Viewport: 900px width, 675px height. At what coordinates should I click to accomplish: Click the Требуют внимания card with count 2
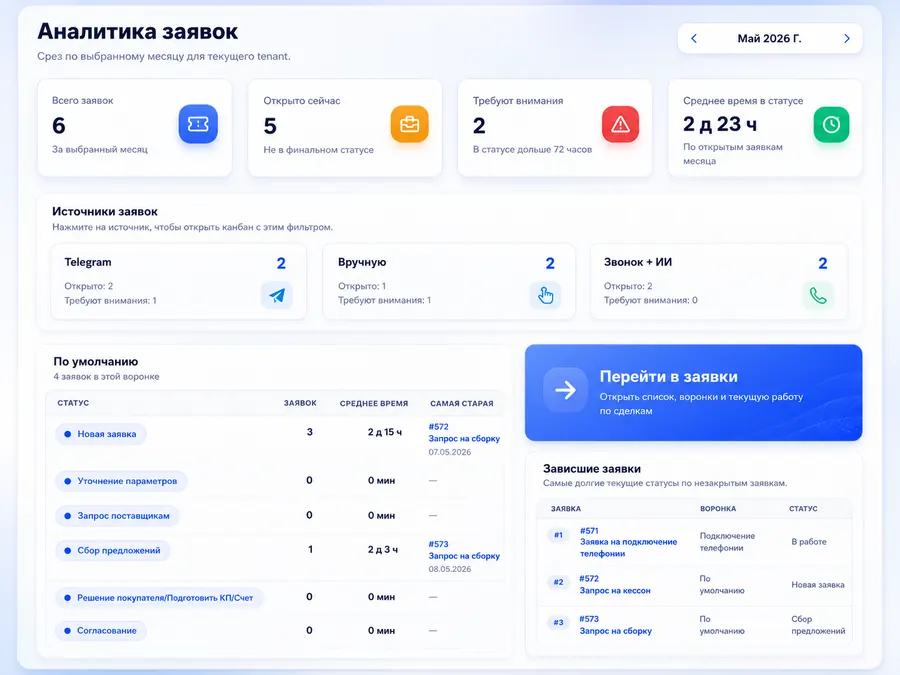point(555,127)
